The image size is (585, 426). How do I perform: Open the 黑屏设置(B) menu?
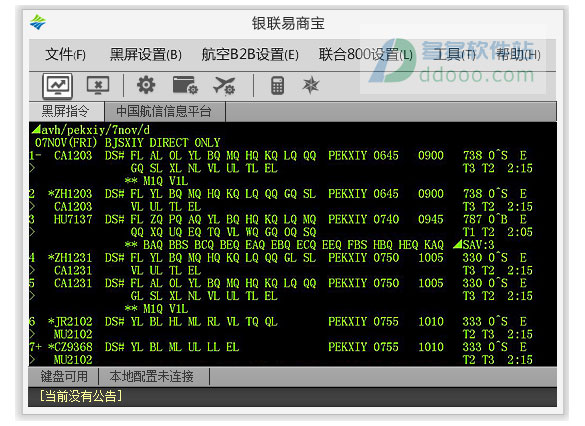[146, 55]
